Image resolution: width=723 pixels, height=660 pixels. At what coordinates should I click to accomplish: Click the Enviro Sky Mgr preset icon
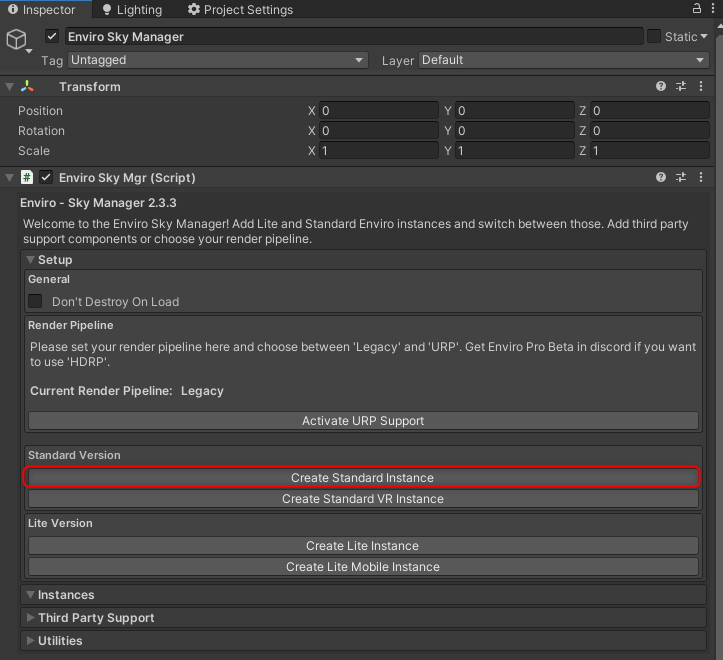point(680,177)
